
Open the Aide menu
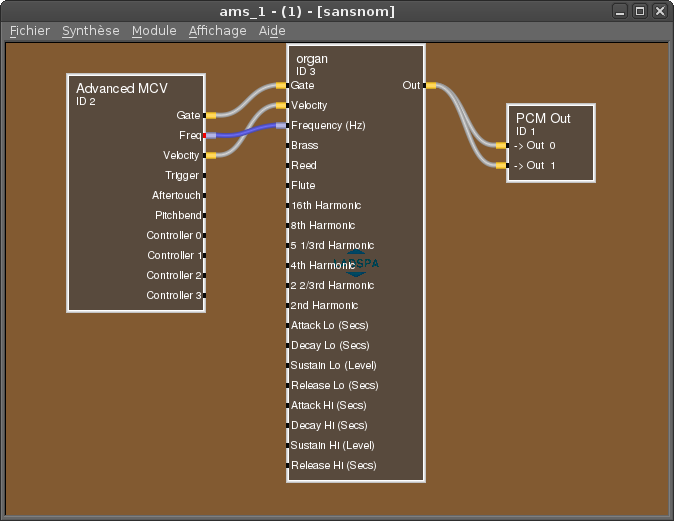(272, 31)
